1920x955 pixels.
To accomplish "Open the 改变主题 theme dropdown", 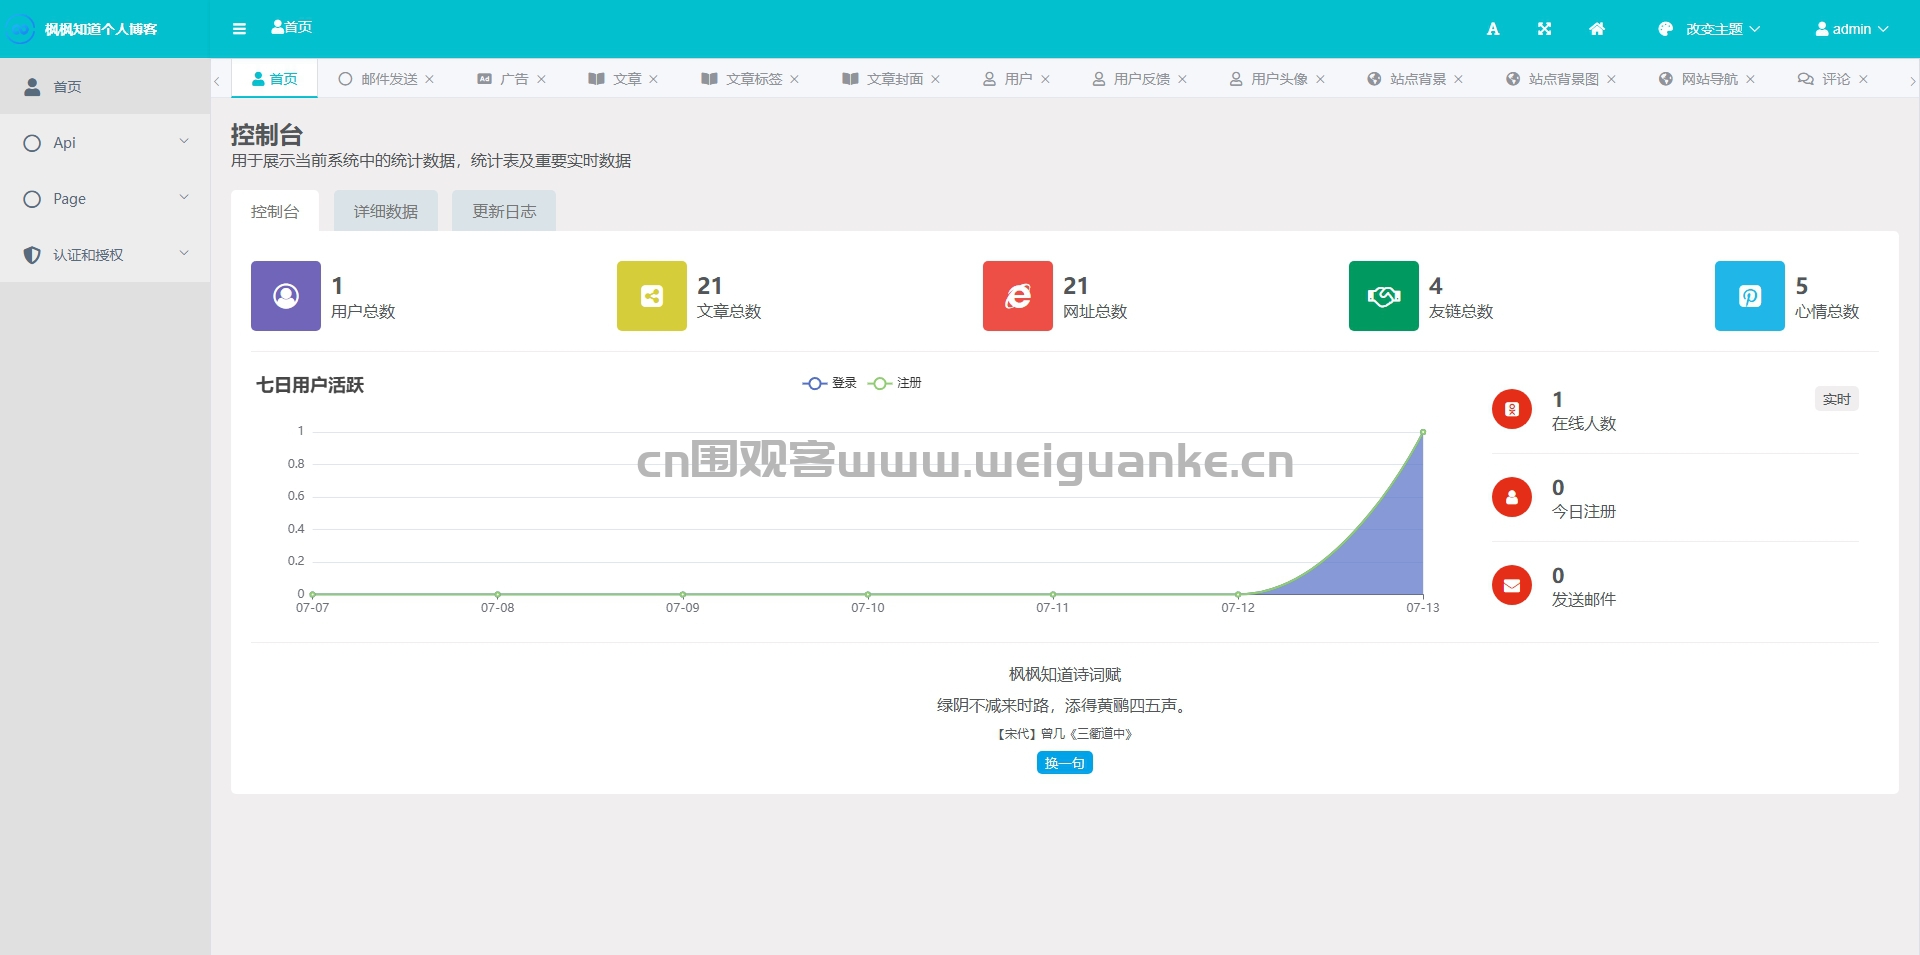I will click(x=1709, y=29).
